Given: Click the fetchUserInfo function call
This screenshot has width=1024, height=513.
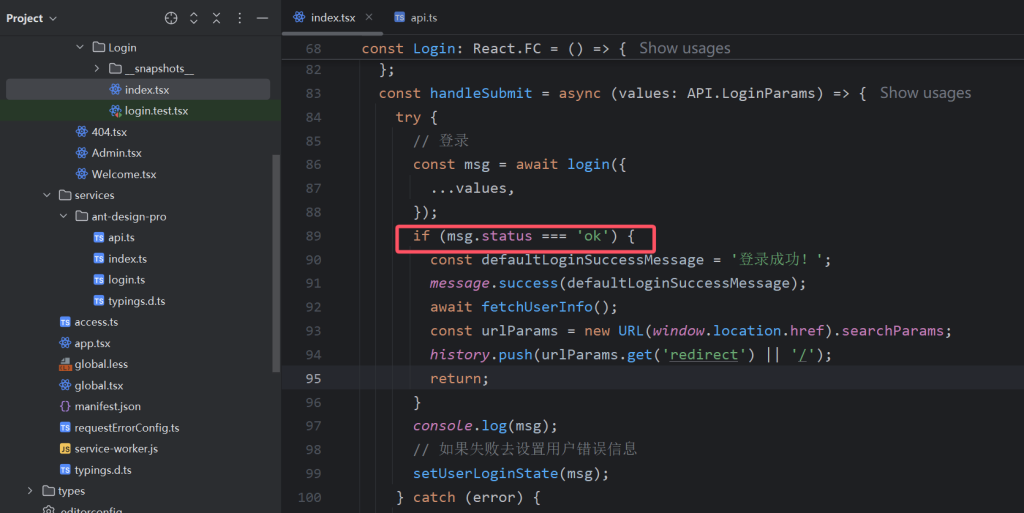Looking at the screenshot, I should [537, 307].
